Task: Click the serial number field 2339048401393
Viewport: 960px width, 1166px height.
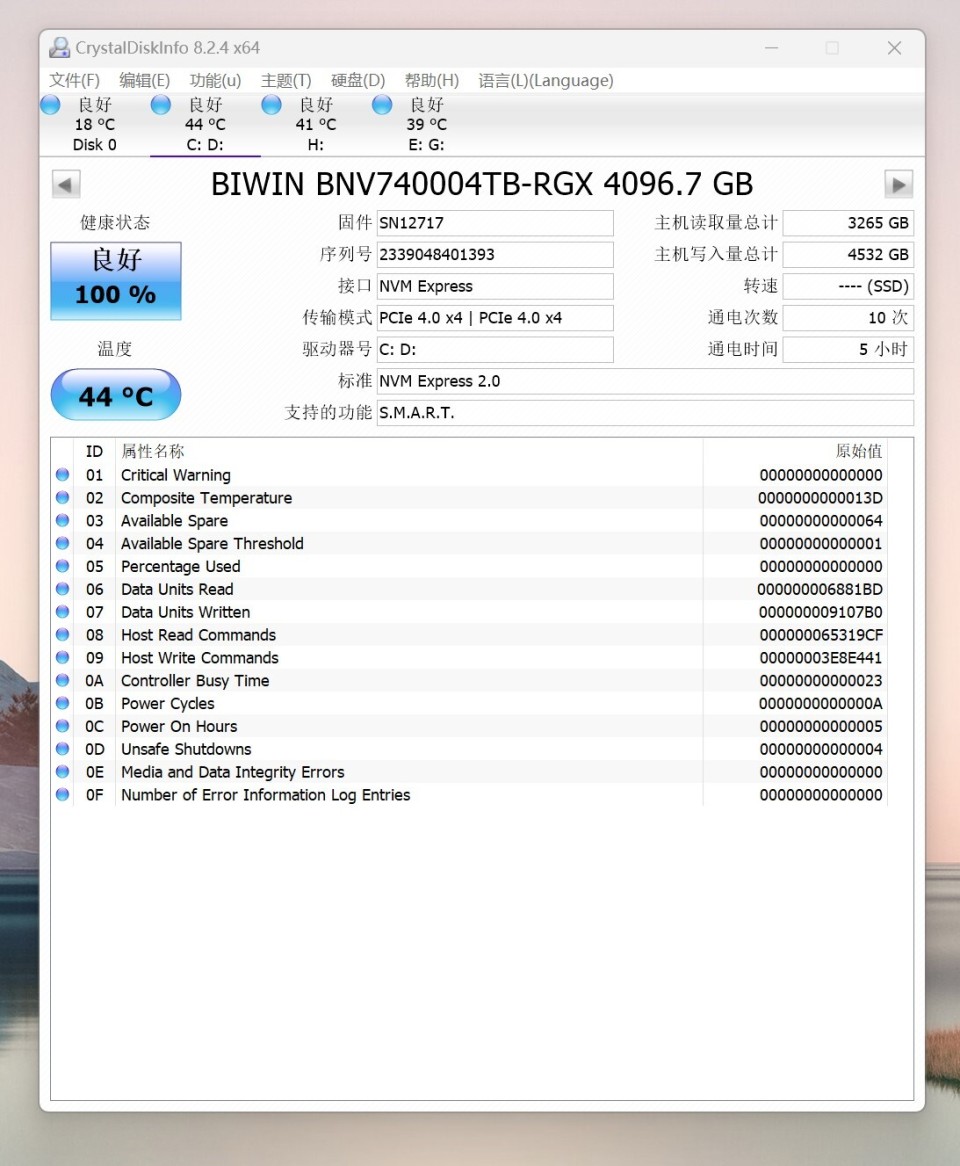Action: coord(495,254)
